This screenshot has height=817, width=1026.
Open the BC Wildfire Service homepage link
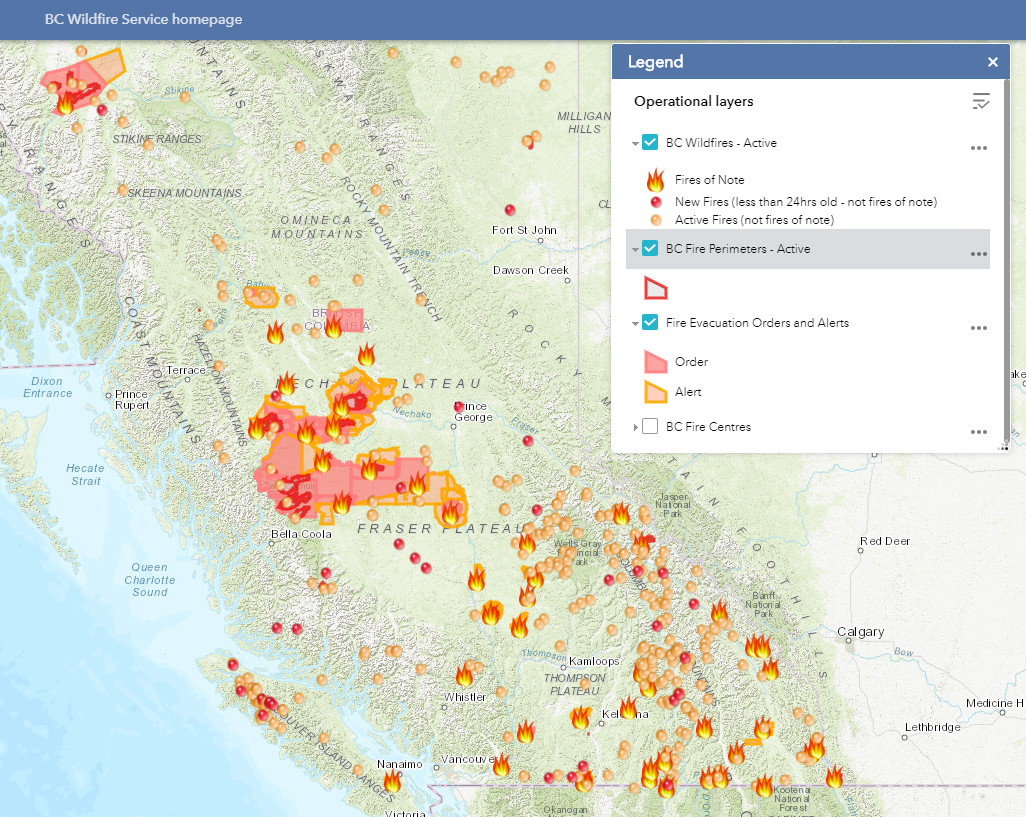pos(143,19)
